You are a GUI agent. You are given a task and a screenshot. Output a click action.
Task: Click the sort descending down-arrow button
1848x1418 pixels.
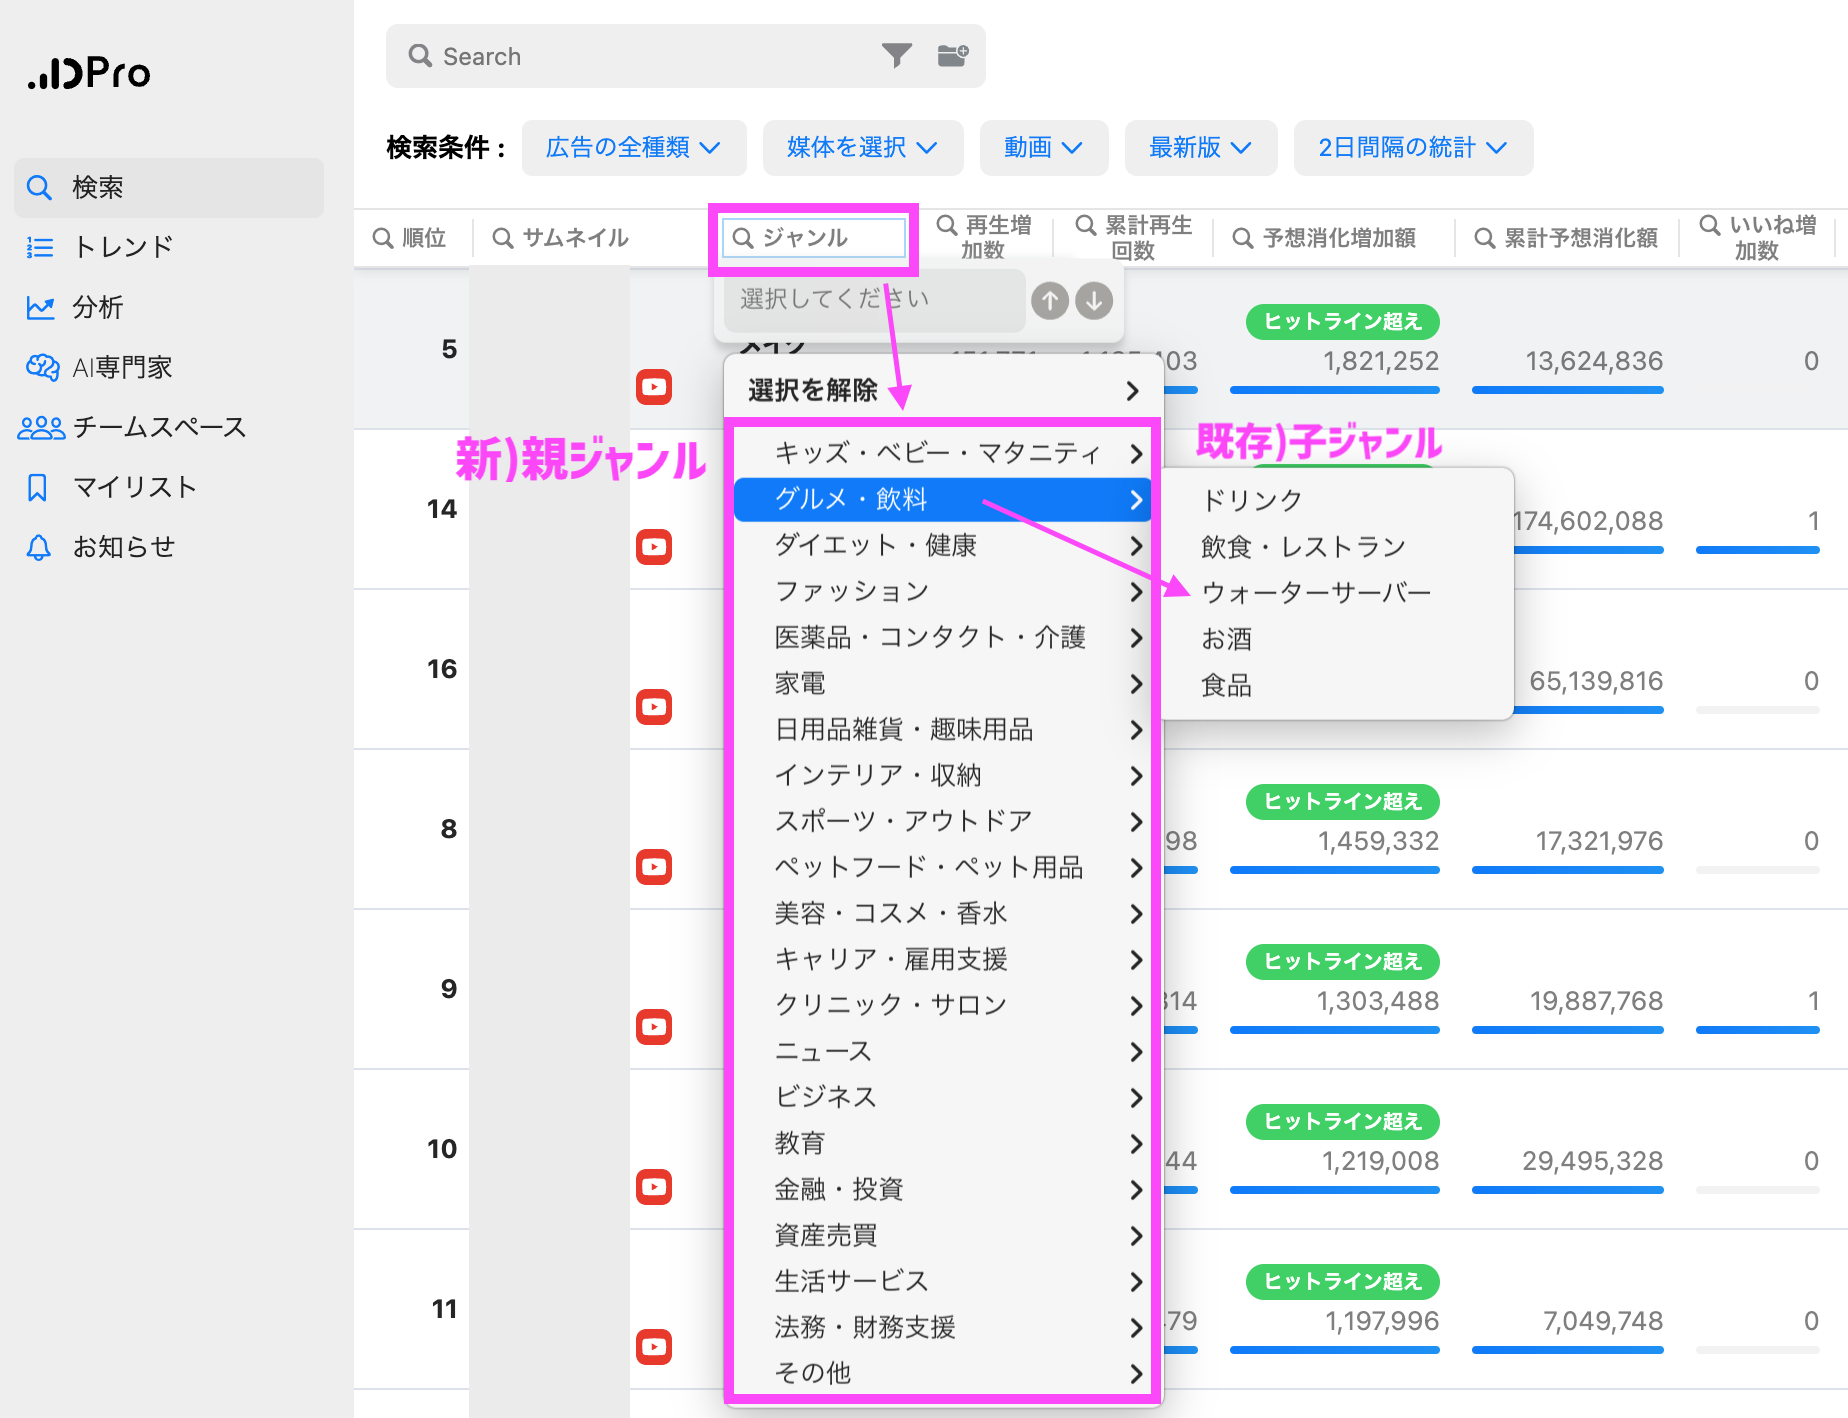[1094, 300]
